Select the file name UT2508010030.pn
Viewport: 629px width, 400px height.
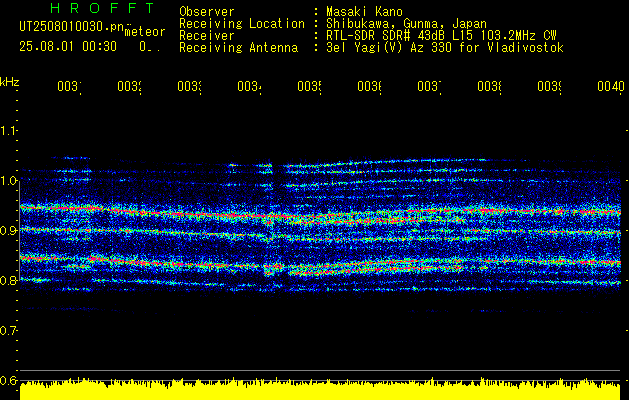[x=72, y=27]
